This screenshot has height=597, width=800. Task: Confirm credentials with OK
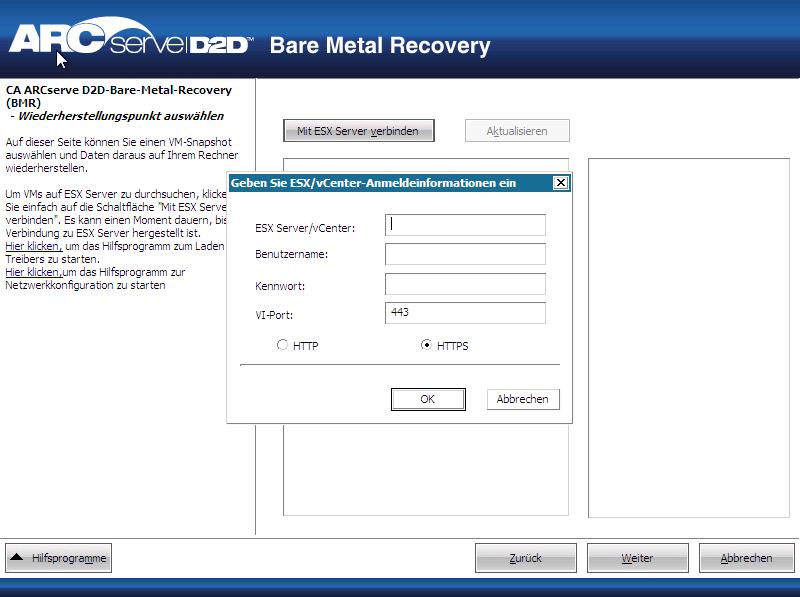click(428, 399)
